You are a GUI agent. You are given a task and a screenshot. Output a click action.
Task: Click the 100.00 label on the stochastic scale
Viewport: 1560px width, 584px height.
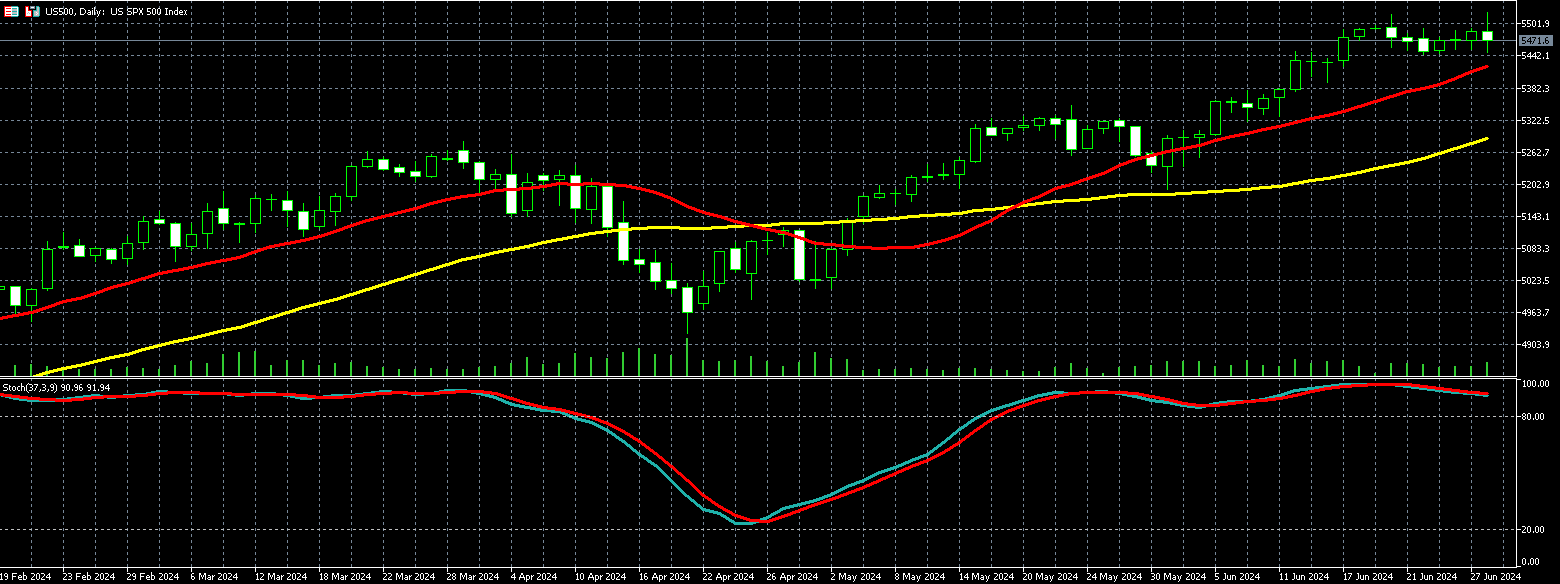coord(1535,384)
